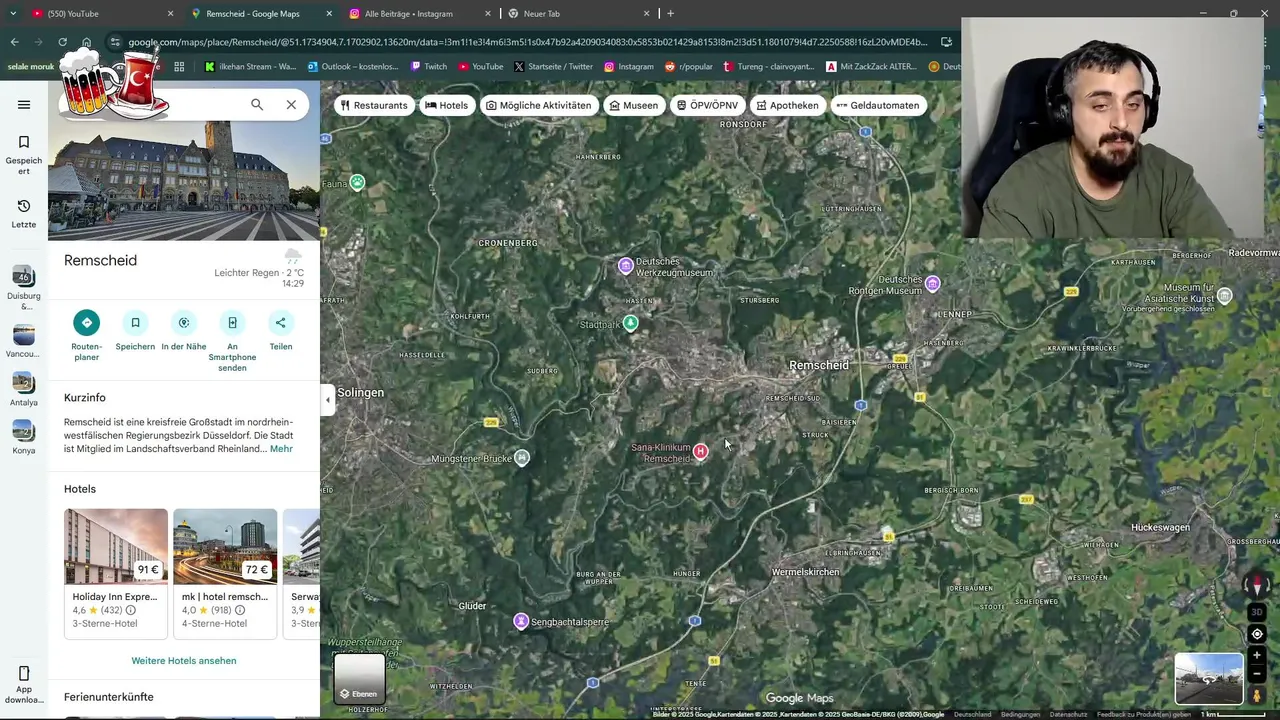Click the Deutsches Röntgen-Museum marker
Screen dimensions: 1280x720
(933, 284)
